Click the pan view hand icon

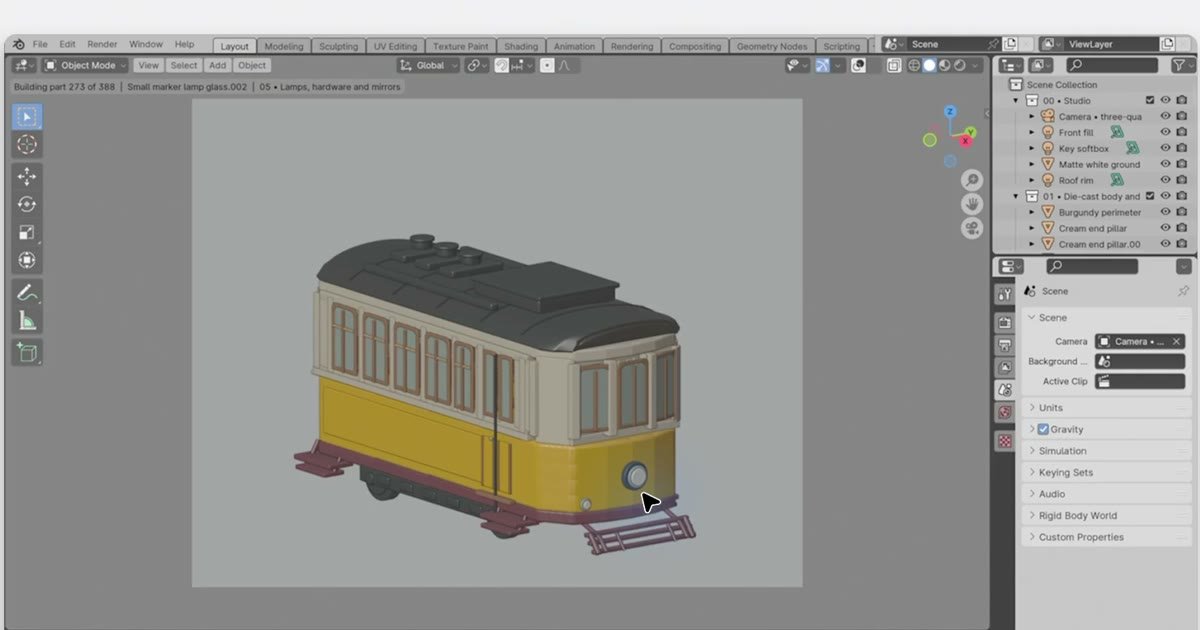972,204
